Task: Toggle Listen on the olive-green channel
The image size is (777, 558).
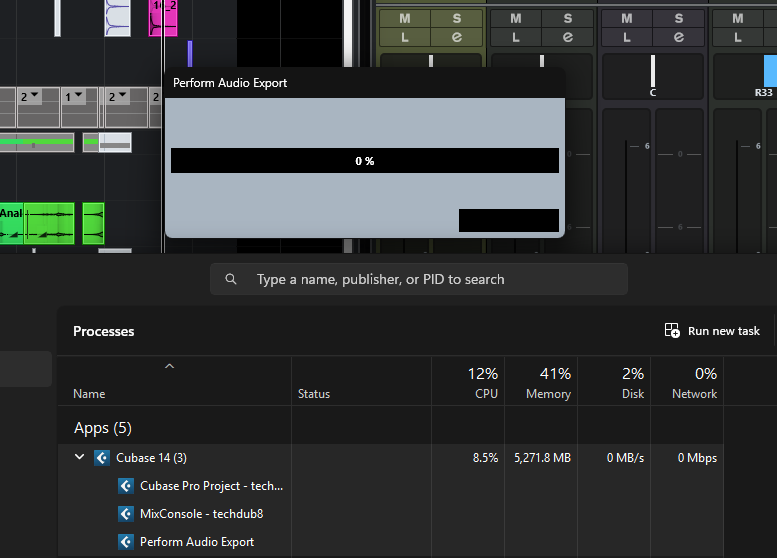Action: click(x=405, y=37)
